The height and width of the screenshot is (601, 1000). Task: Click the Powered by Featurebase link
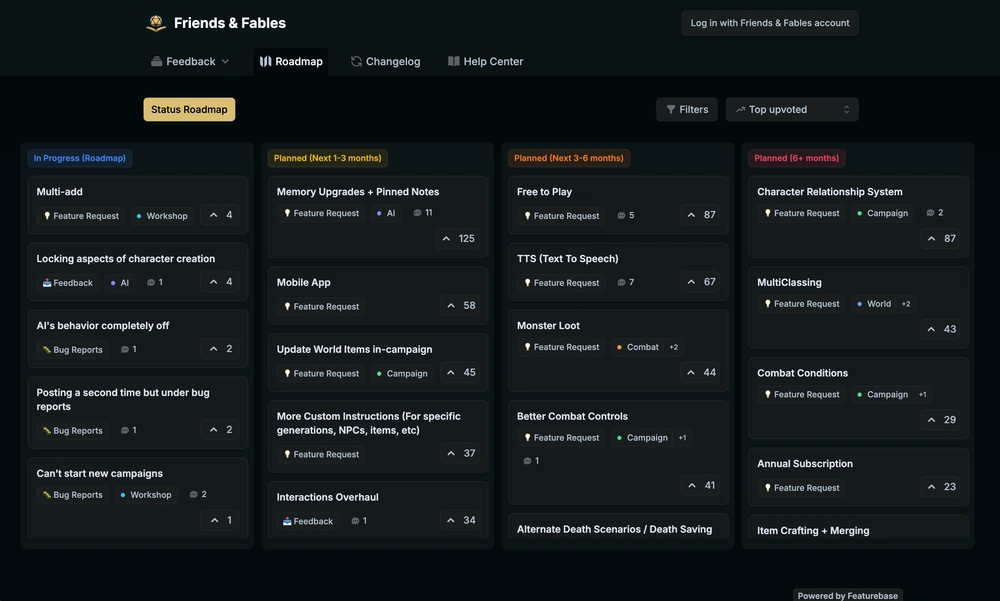click(x=848, y=595)
